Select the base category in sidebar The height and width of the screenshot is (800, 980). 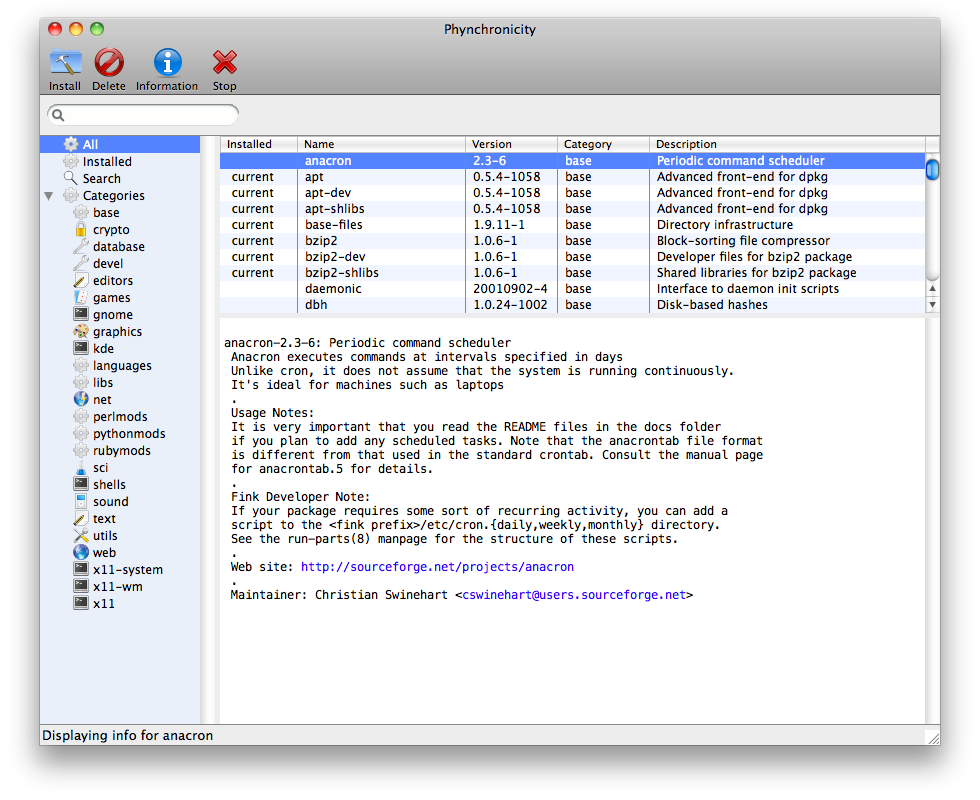pyautogui.click(x=106, y=212)
